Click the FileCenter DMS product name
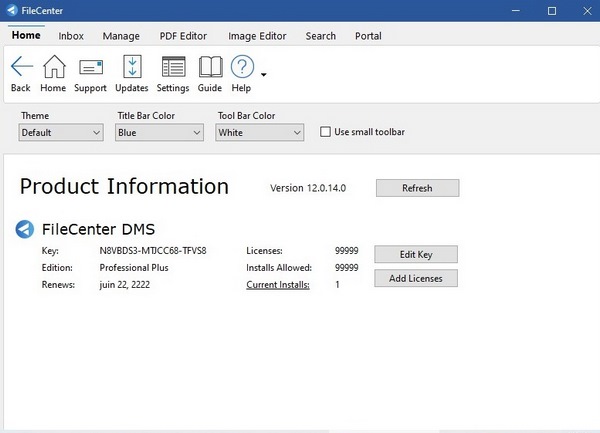Viewport: 600px width, 433px height. [x=98, y=230]
